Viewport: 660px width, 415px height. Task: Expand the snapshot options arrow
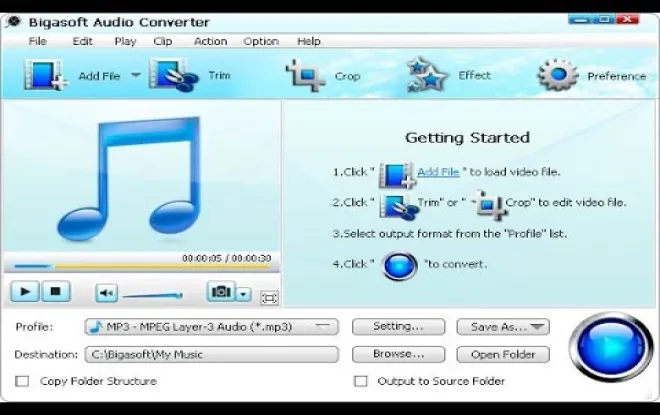coord(243,294)
